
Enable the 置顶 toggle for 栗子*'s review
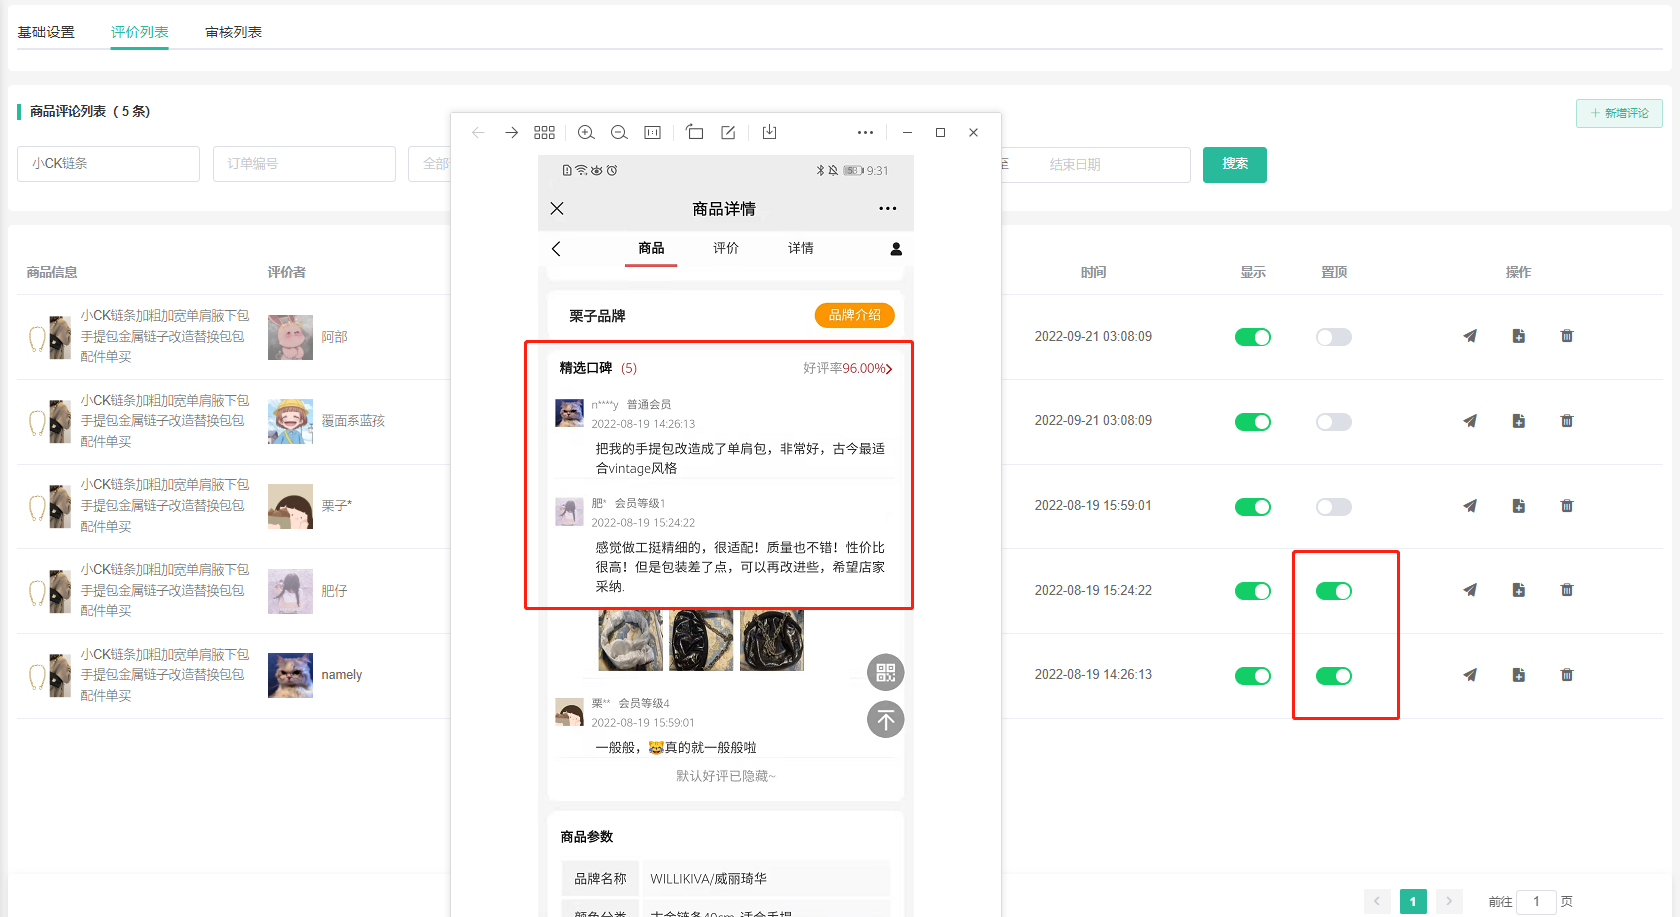(x=1333, y=507)
